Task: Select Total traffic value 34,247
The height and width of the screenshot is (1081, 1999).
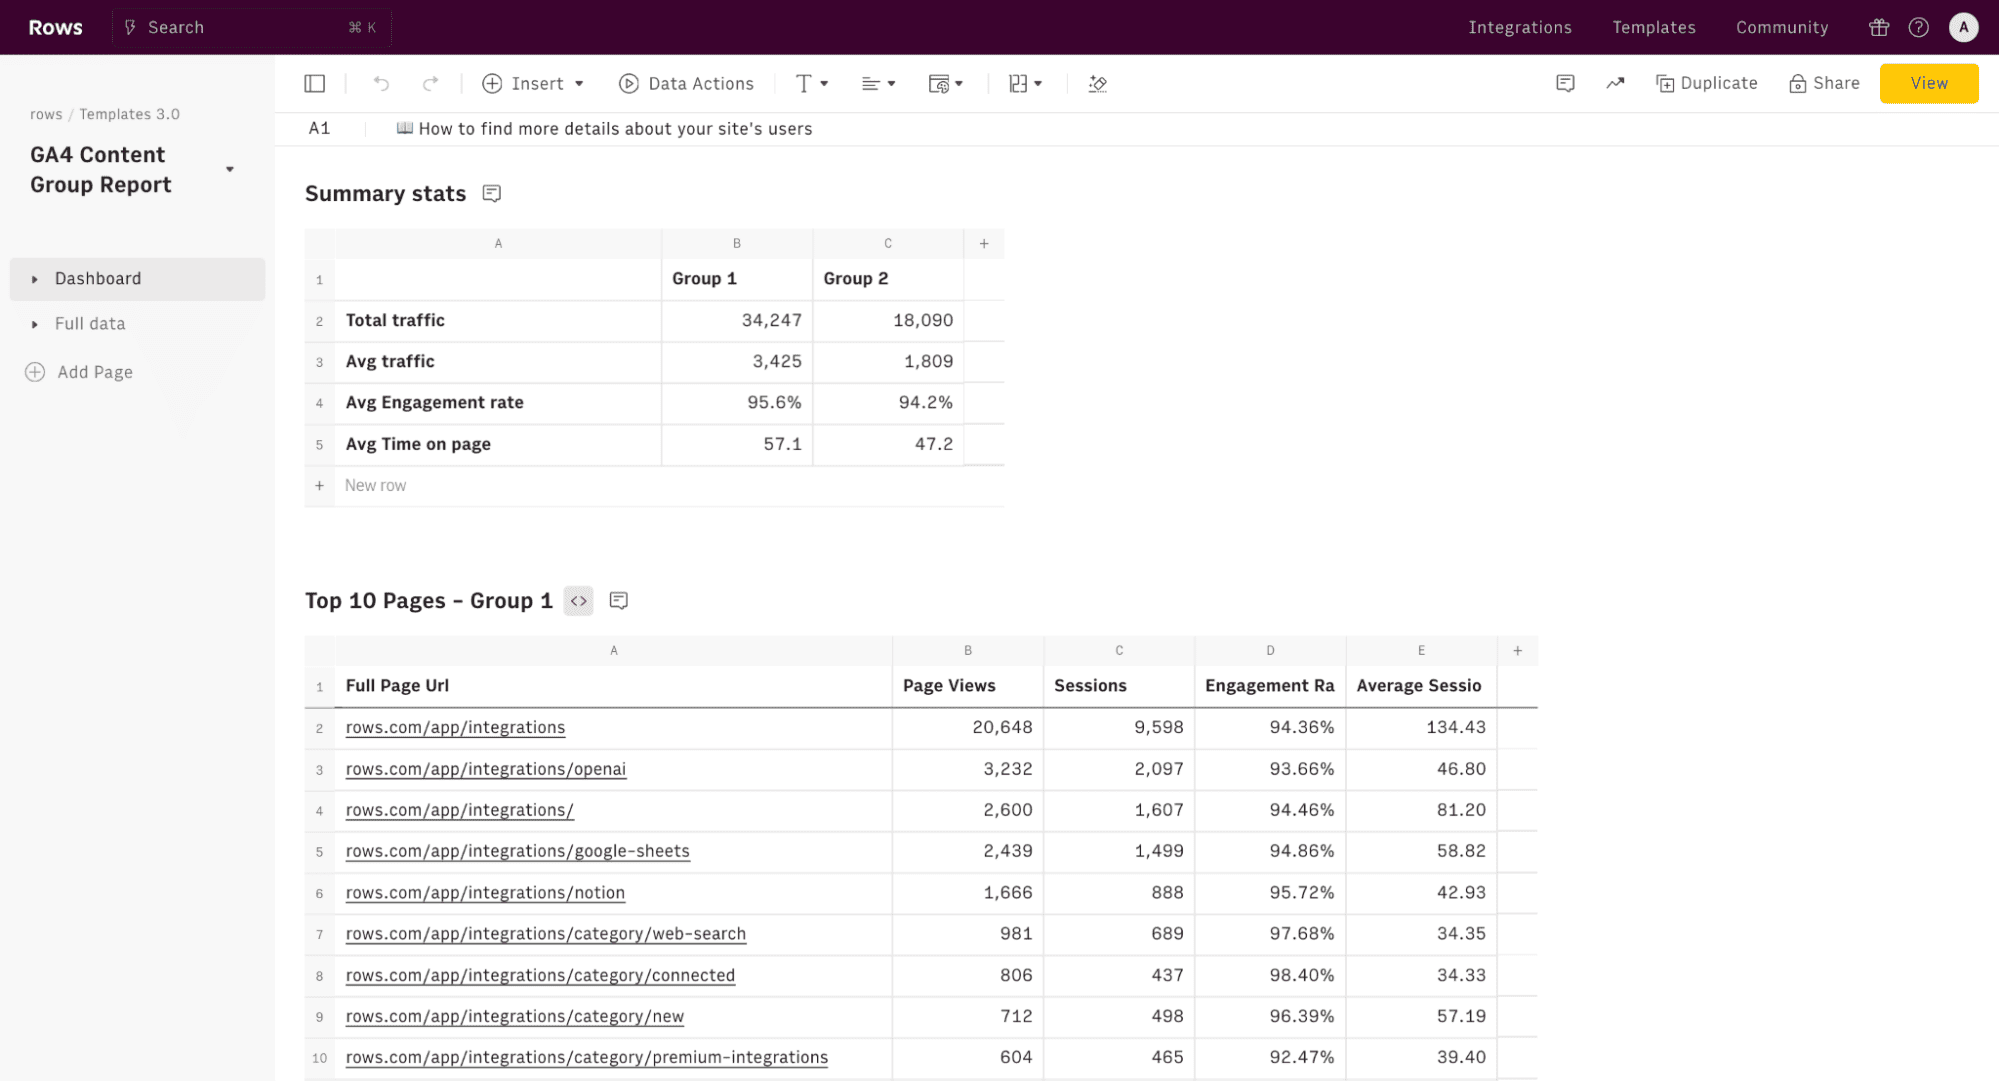Action: click(x=737, y=321)
